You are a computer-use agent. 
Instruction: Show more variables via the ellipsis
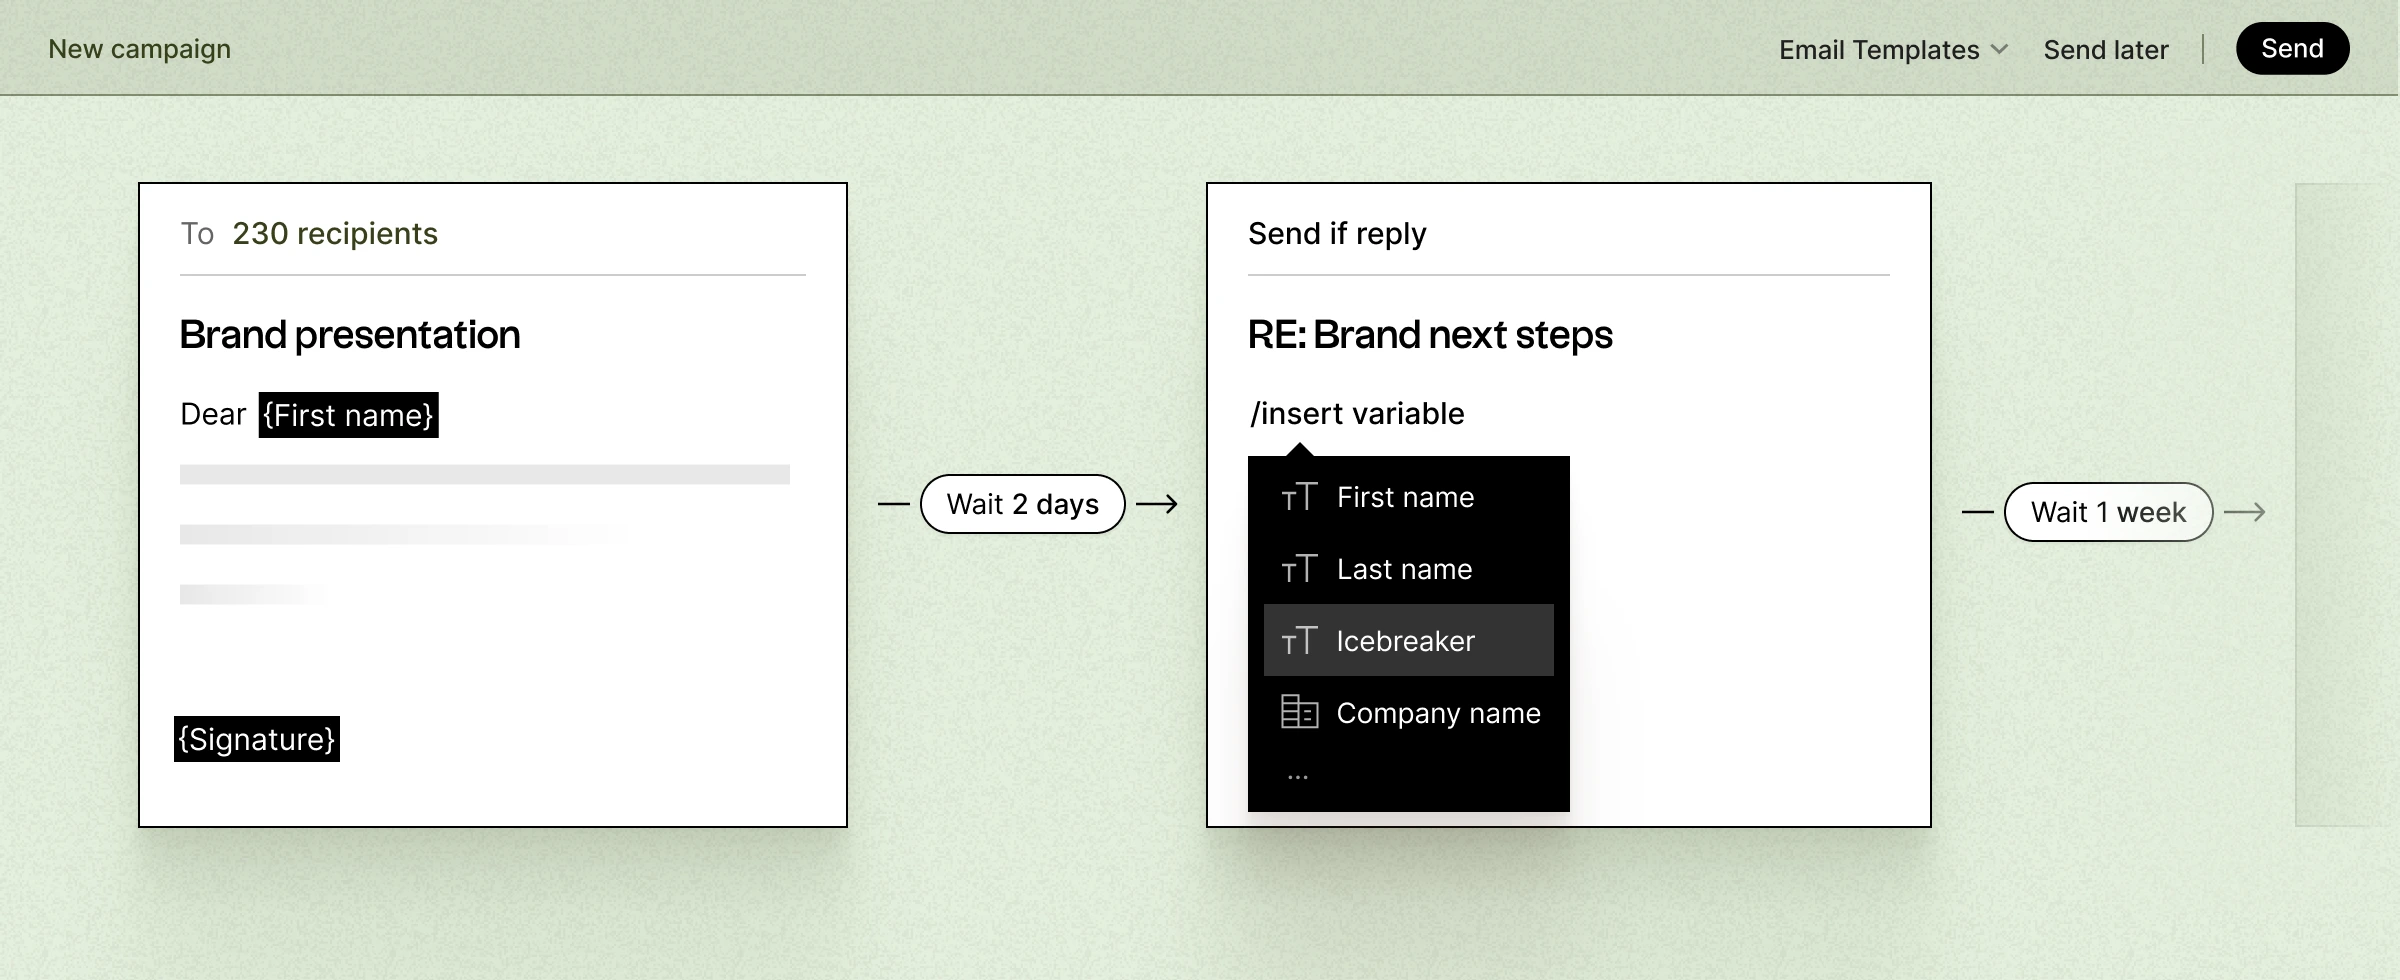(1298, 777)
